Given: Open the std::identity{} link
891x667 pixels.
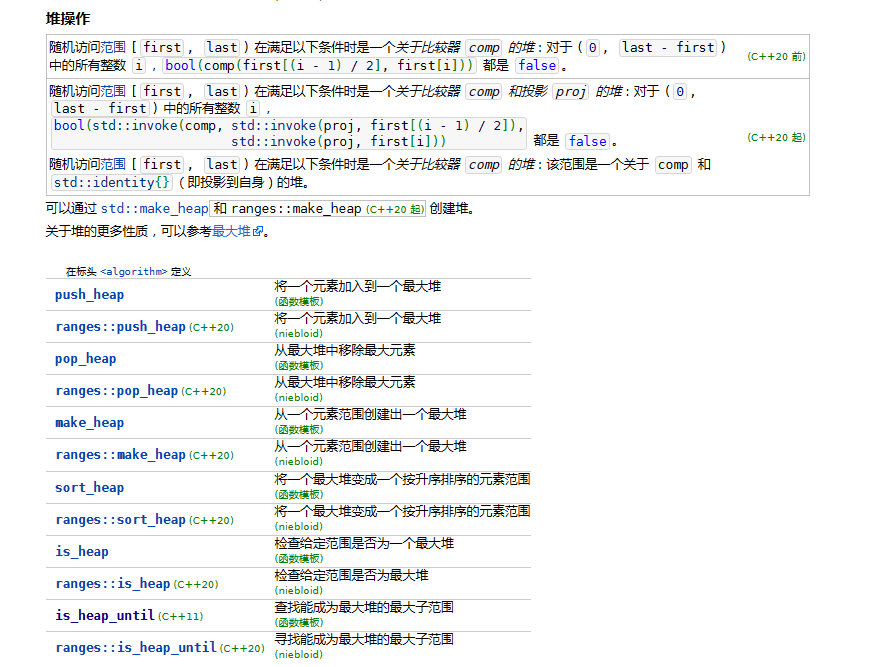Looking at the screenshot, I should [x=111, y=182].
